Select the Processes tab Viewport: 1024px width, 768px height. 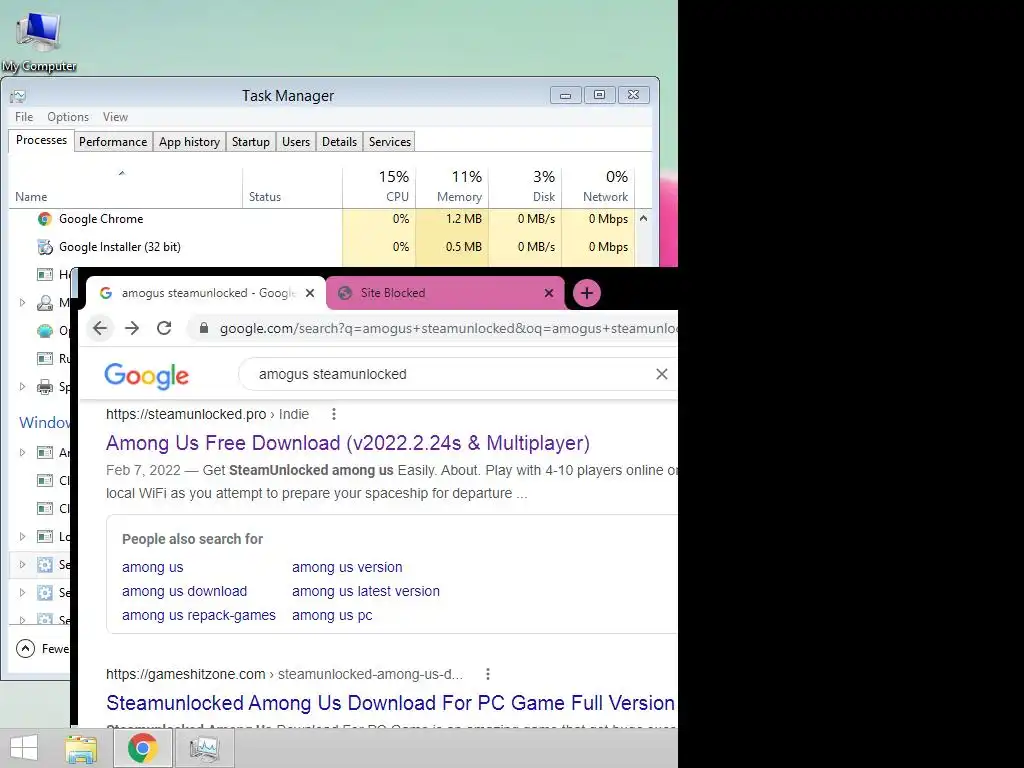point(41,140)
